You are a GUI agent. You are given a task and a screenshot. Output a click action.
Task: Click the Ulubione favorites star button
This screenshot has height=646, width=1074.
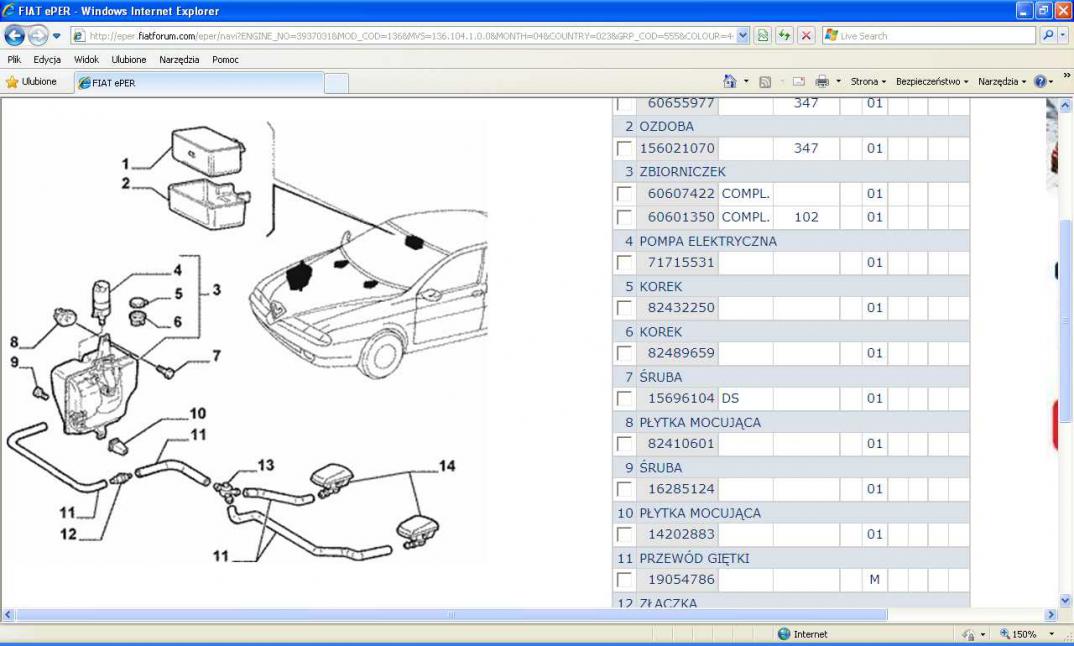32,82
